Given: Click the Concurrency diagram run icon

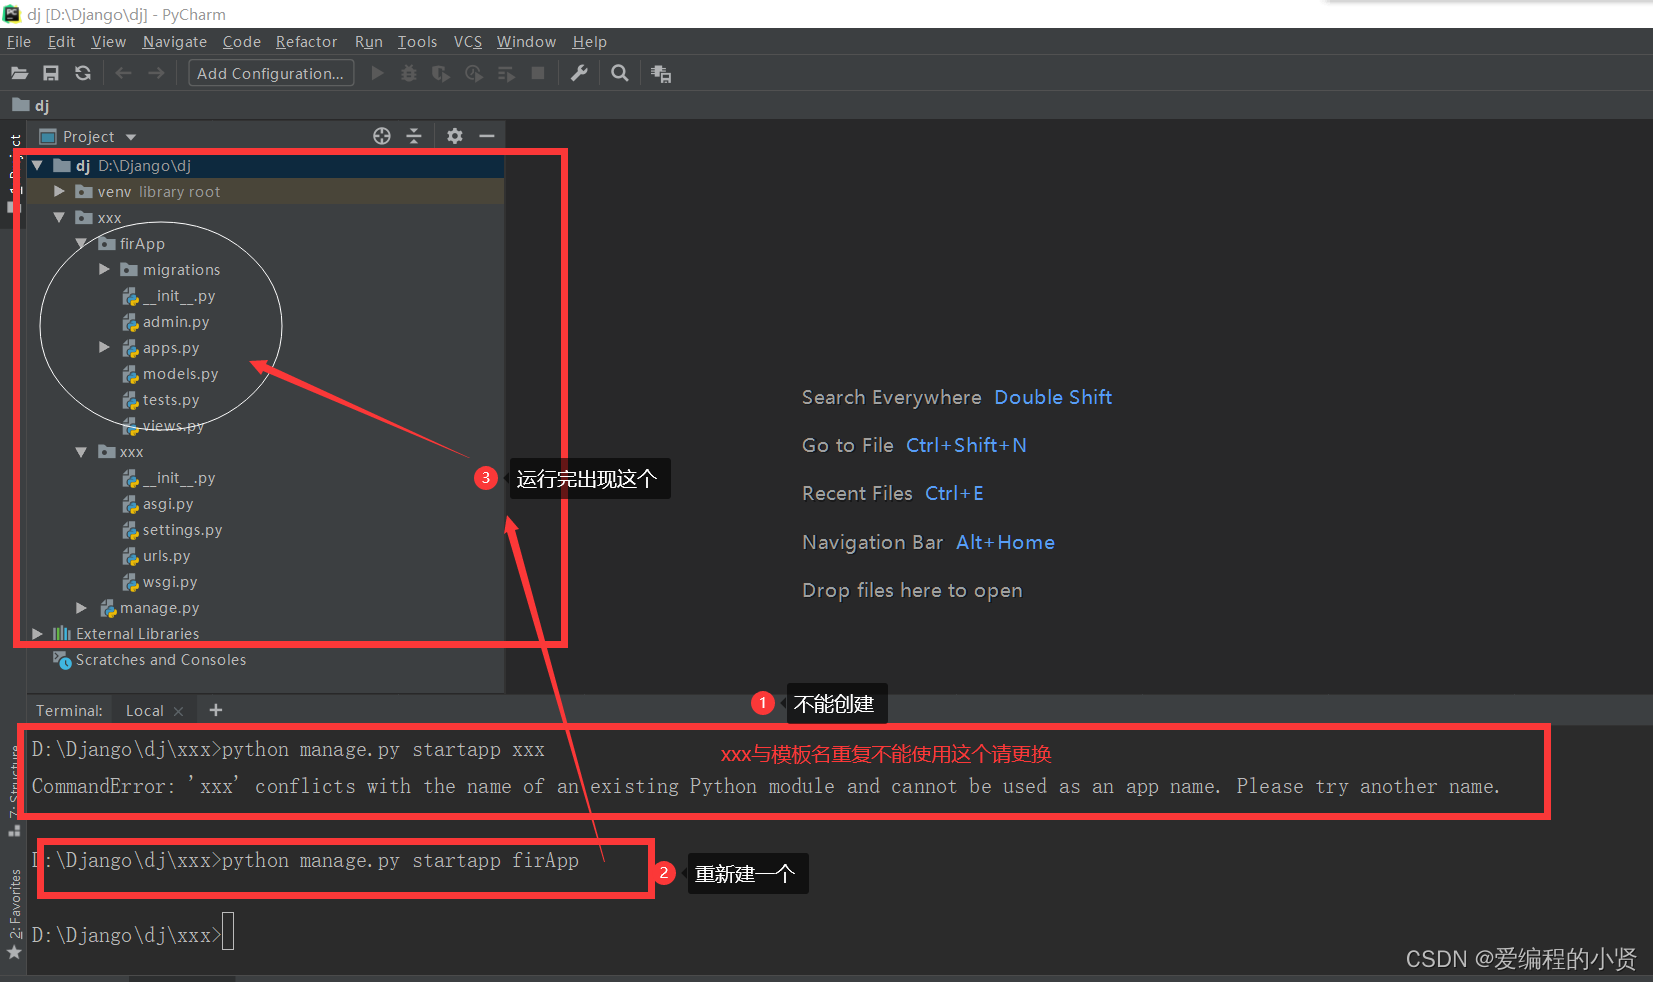Looking at the screenshot, I should pos(506,73).
